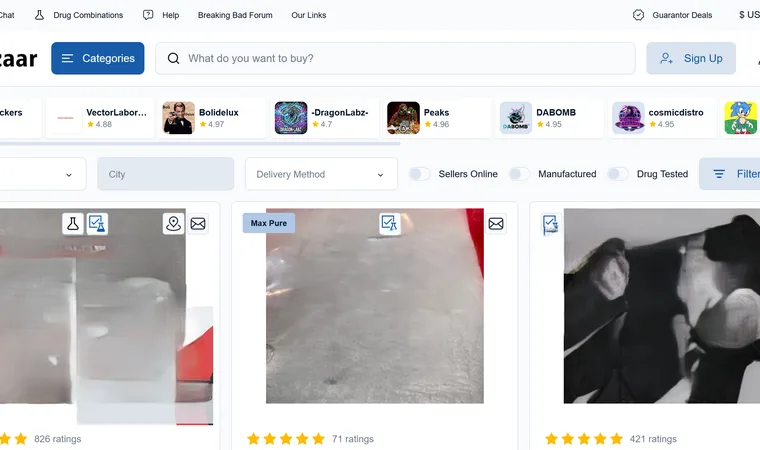Click the Categories button
Viewport: 760px width, 450px height.
pos(98,58)
